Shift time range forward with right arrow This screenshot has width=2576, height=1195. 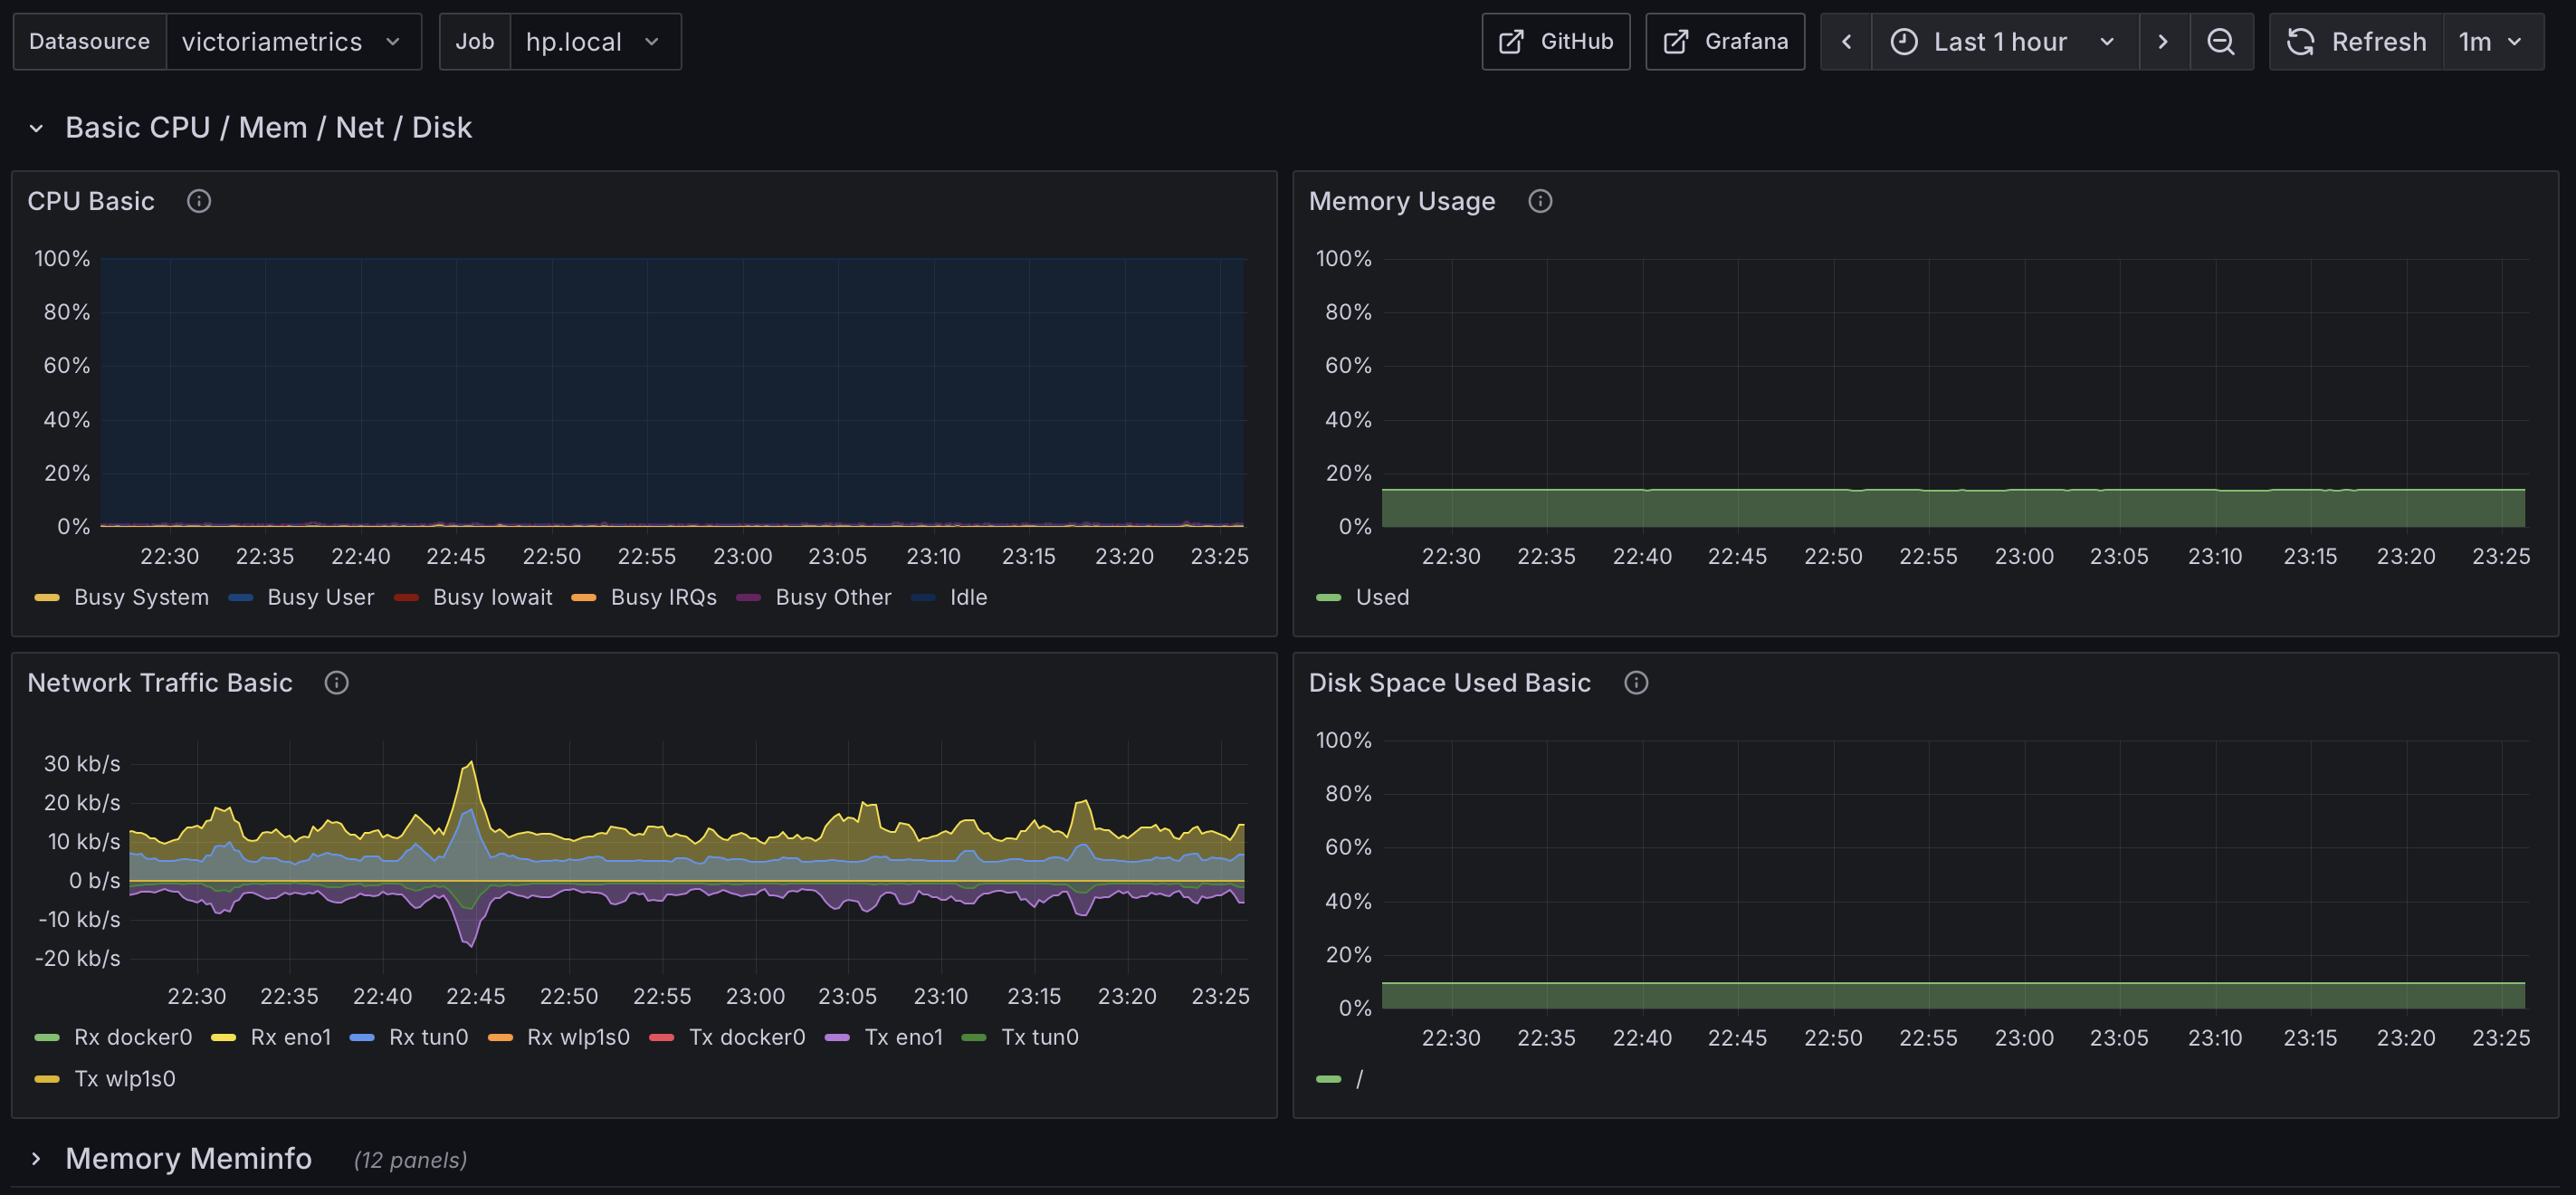coord(2163,42)
